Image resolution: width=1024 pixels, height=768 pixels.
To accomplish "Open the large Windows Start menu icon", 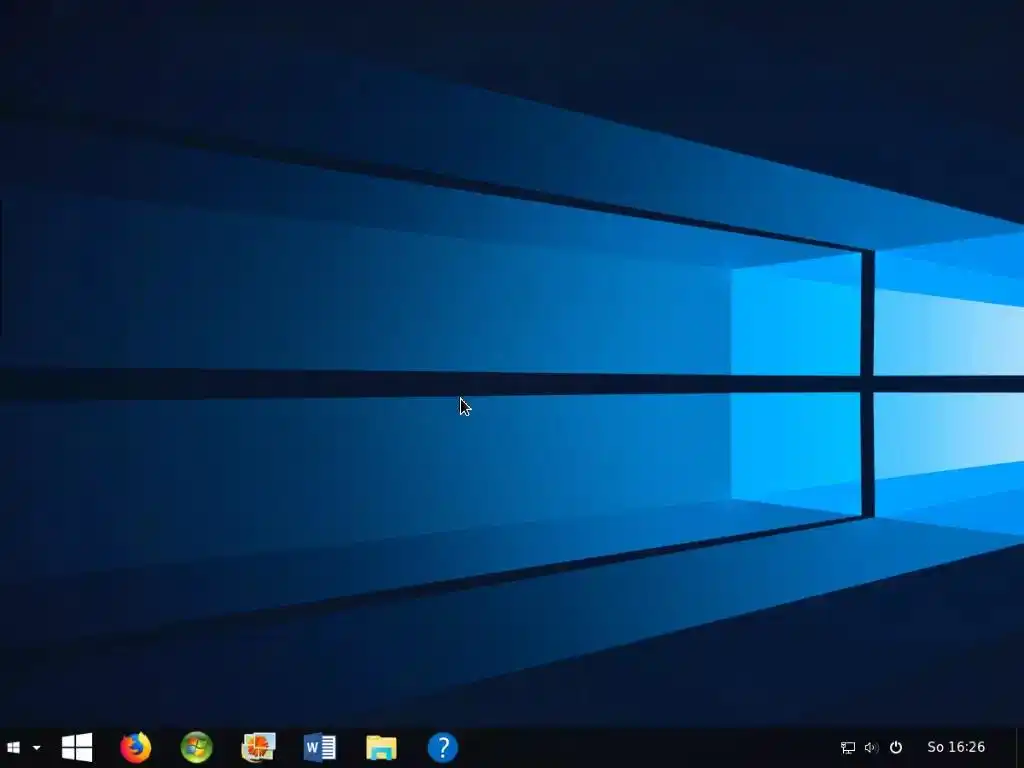I will click(x=77, y=747).
